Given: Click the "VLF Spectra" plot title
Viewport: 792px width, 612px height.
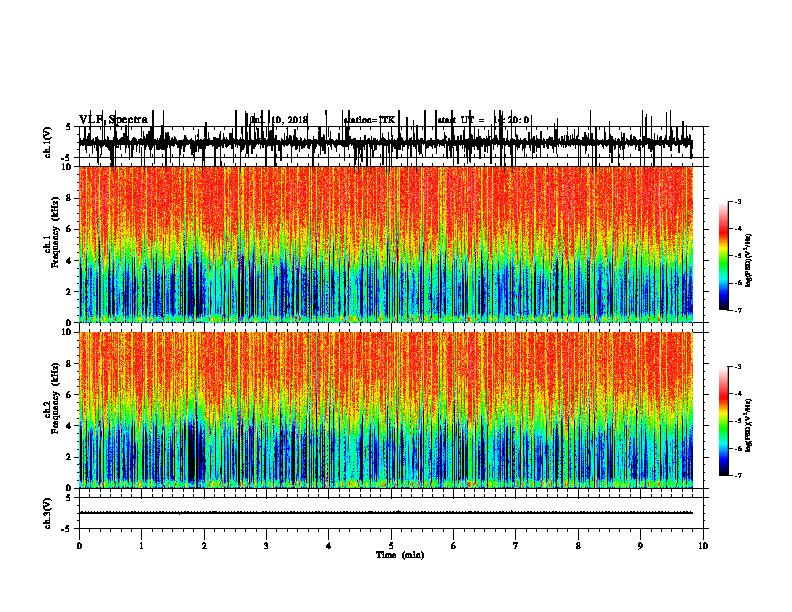Looking at the screenshot, I should (113, 120).
